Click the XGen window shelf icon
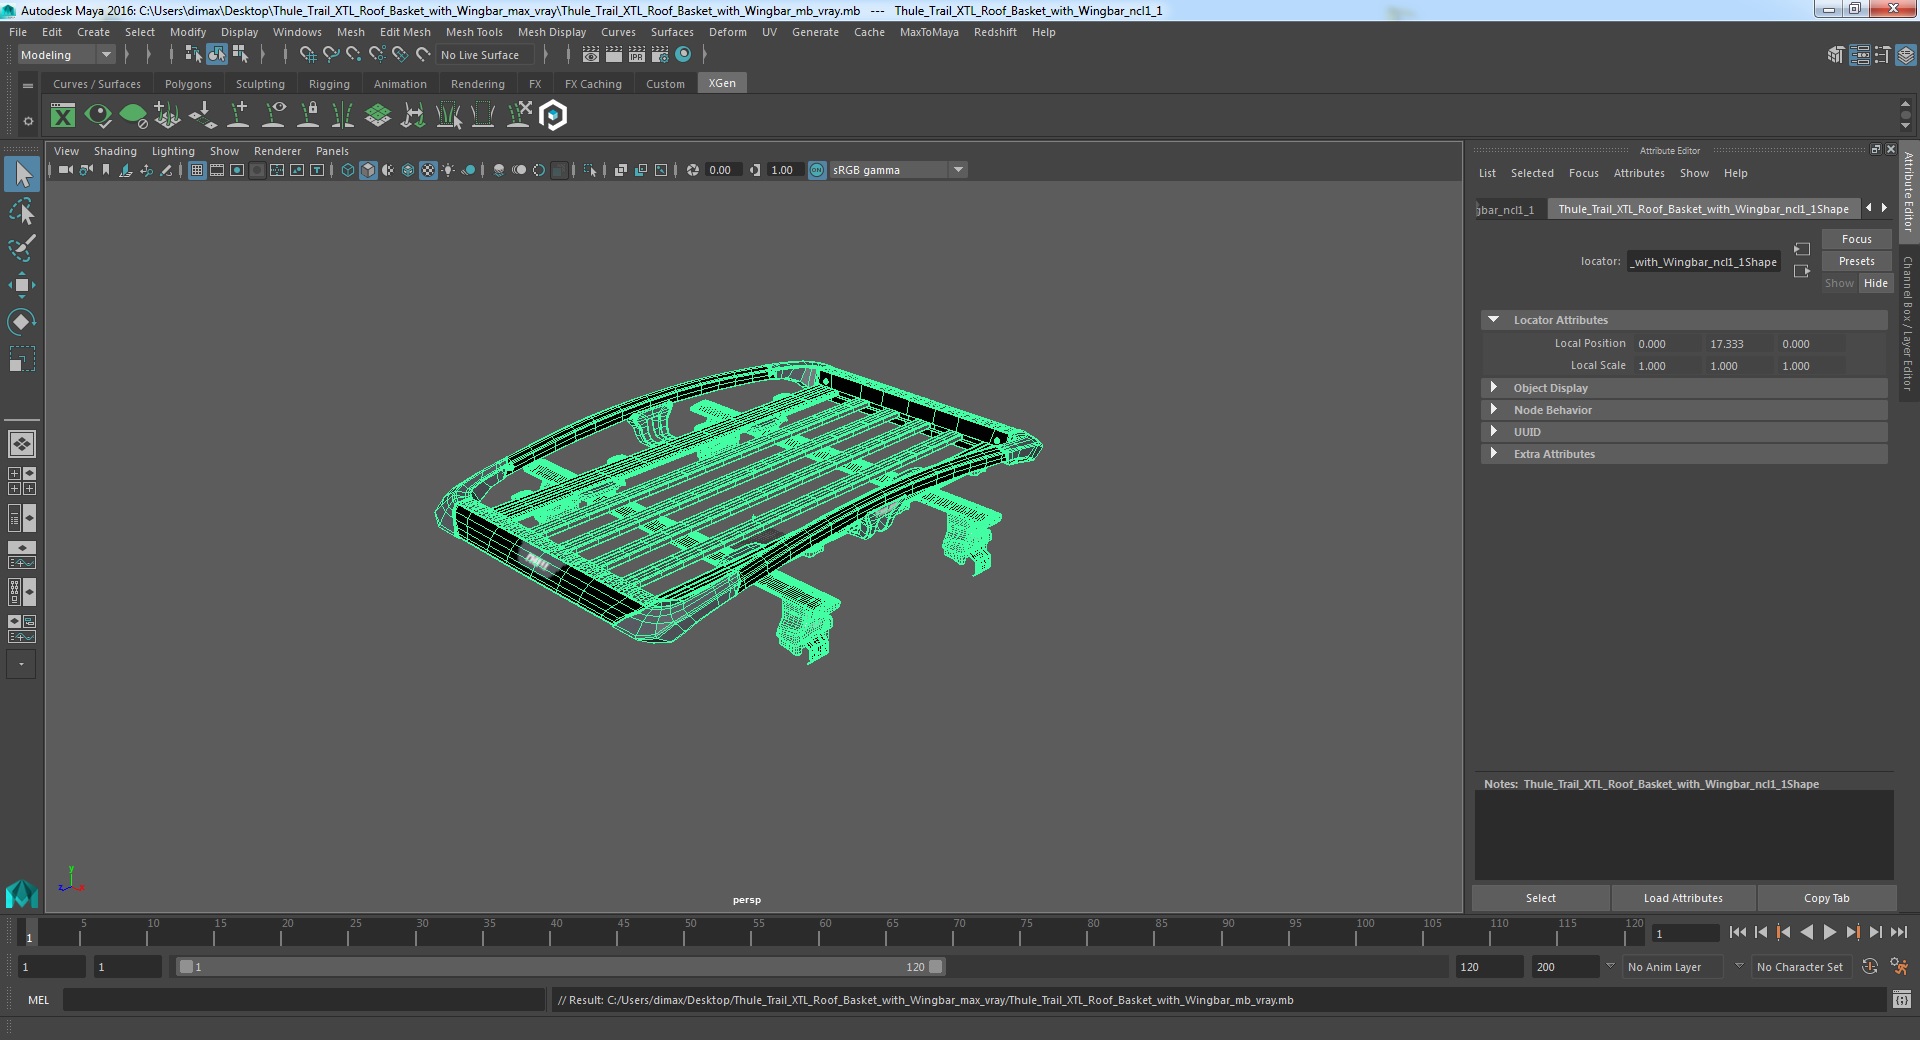Screen dimensions: 1920x1040 coord(63,116)
